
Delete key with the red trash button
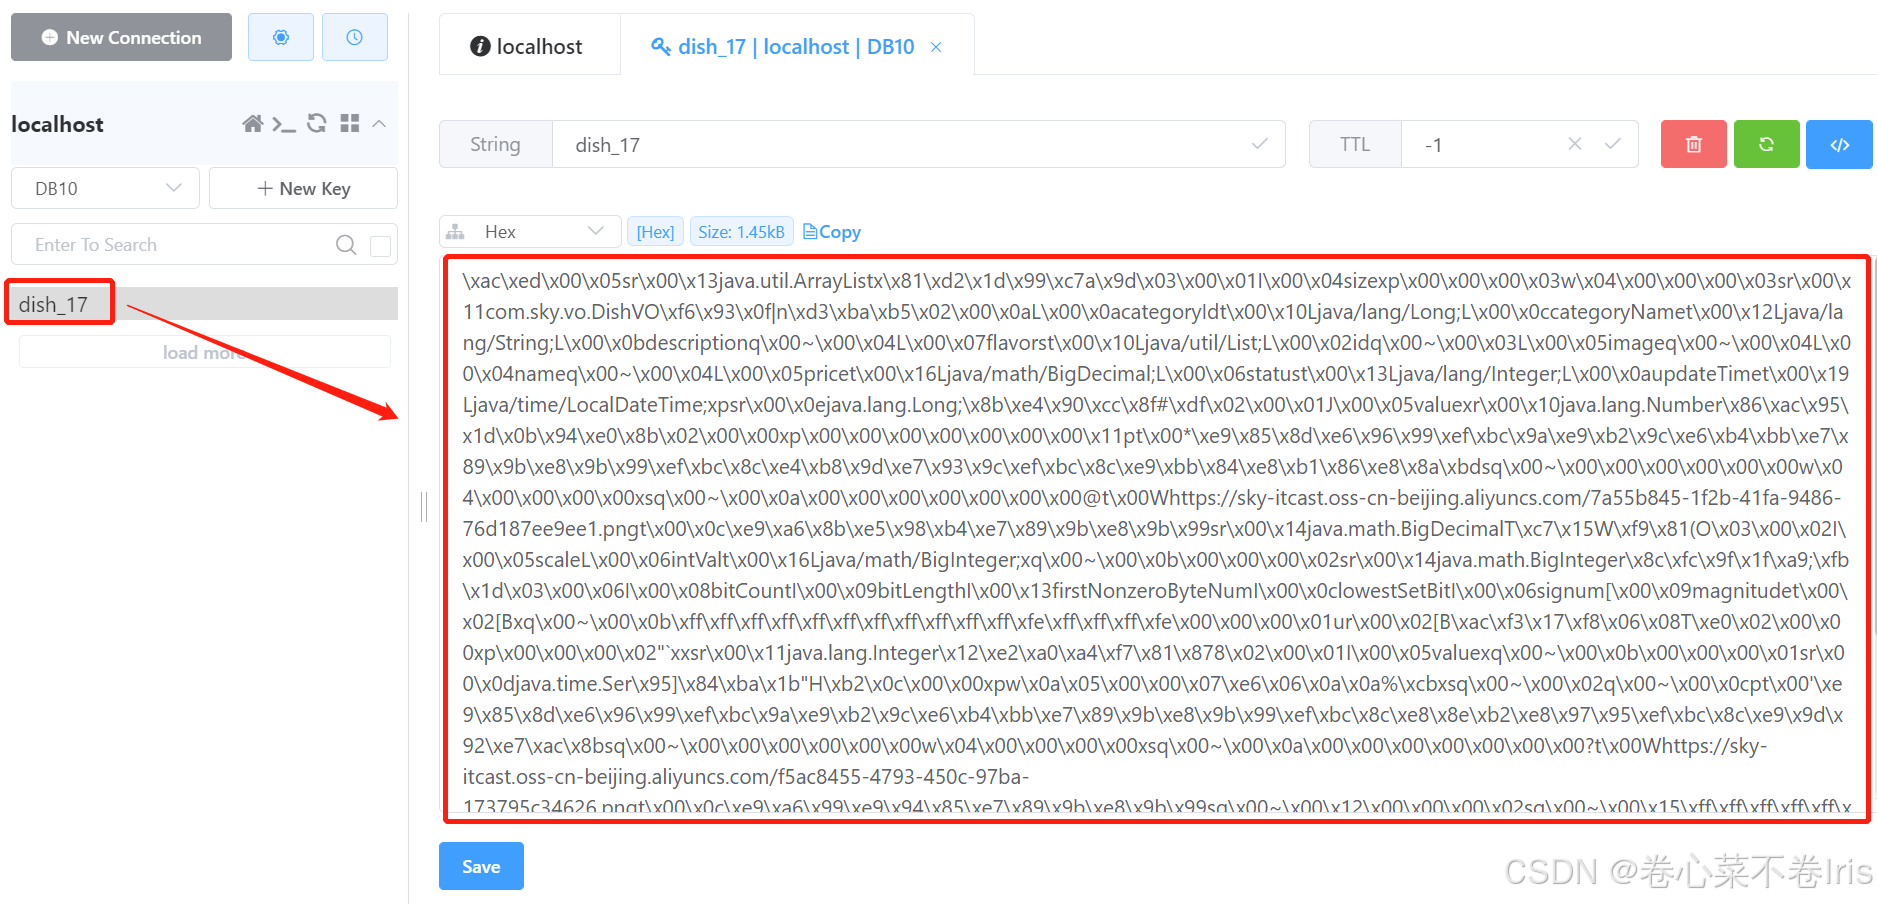[x=1693, y=144]
